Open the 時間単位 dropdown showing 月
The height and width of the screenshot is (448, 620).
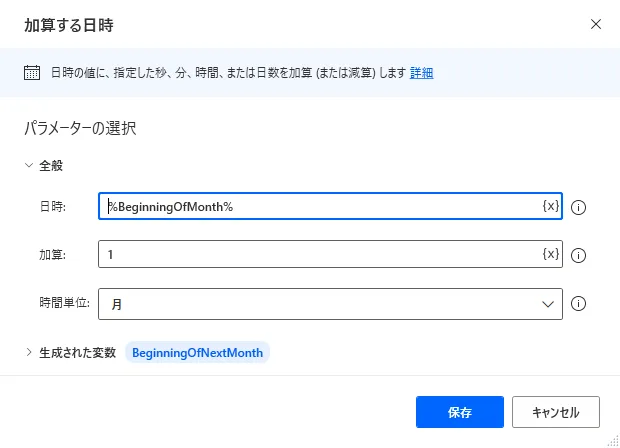point(320,302)
